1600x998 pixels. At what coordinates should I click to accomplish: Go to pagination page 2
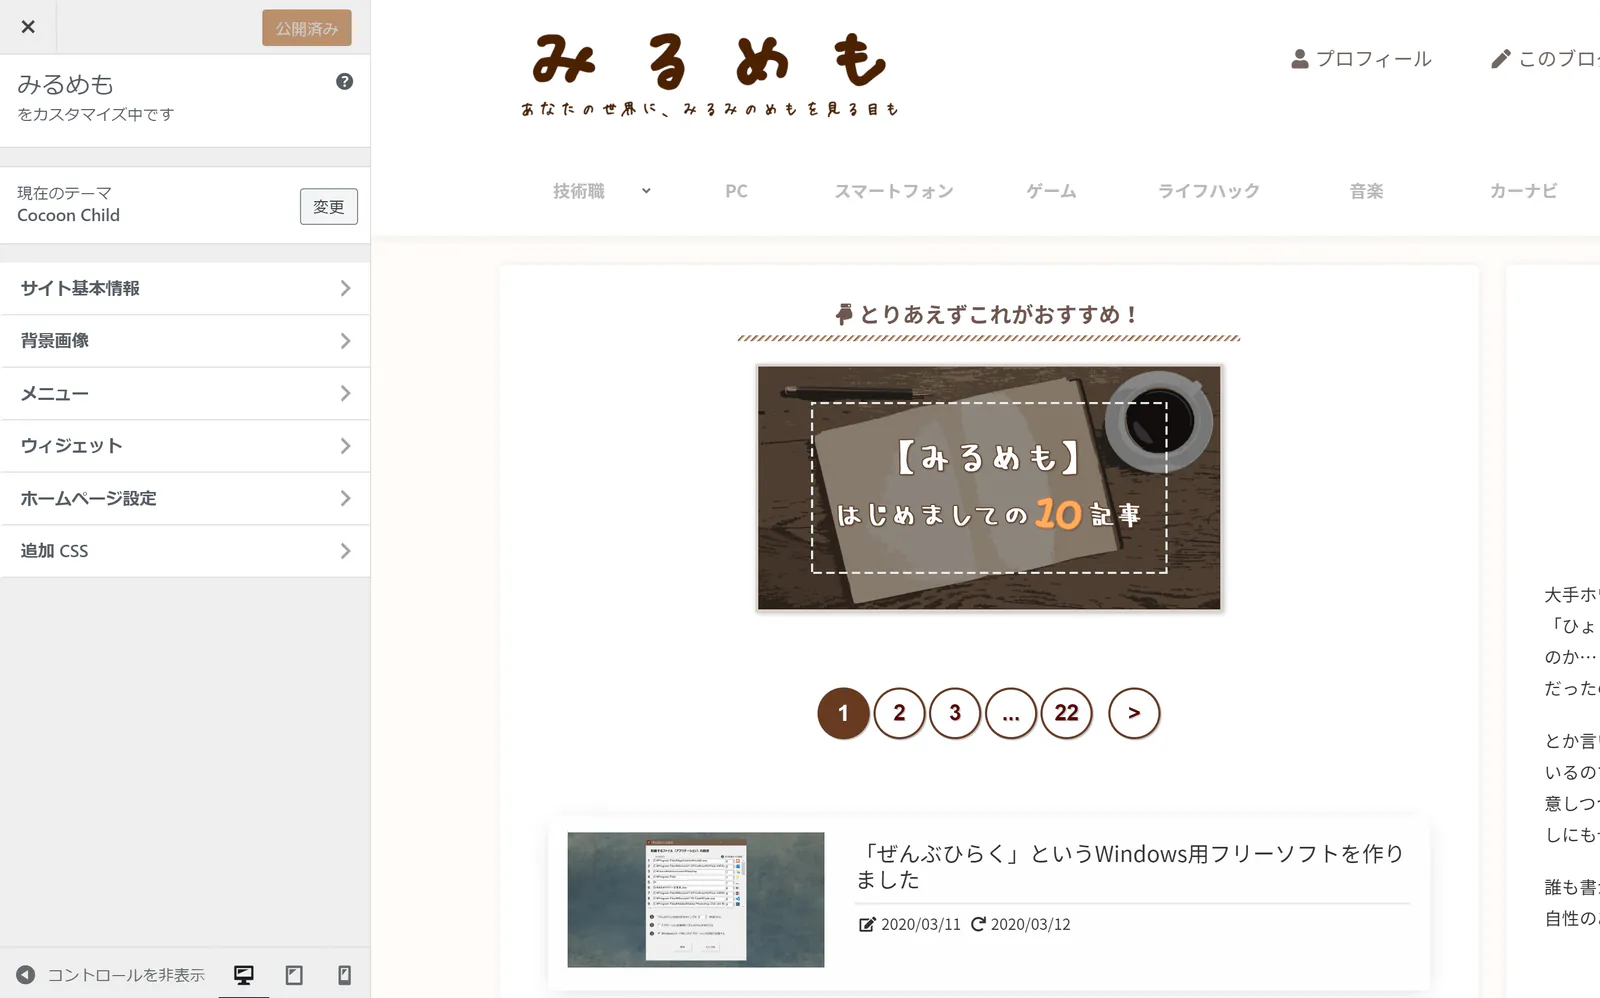tap(899, 713)
